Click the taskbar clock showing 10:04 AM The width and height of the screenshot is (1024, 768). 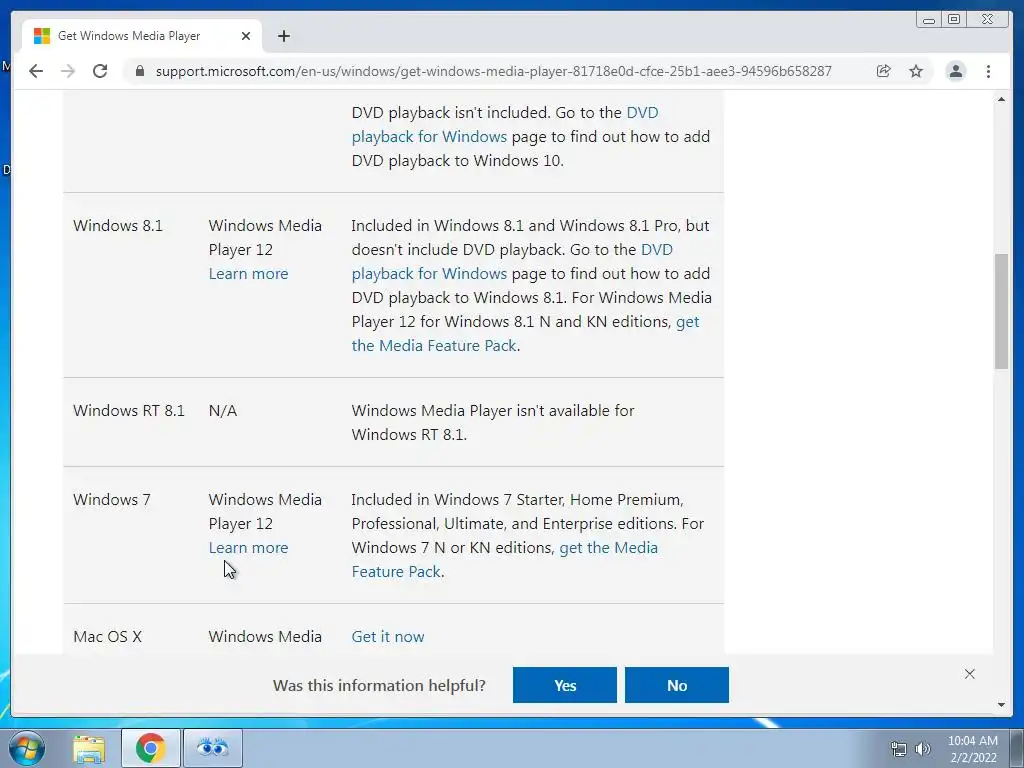click(973, 749)
